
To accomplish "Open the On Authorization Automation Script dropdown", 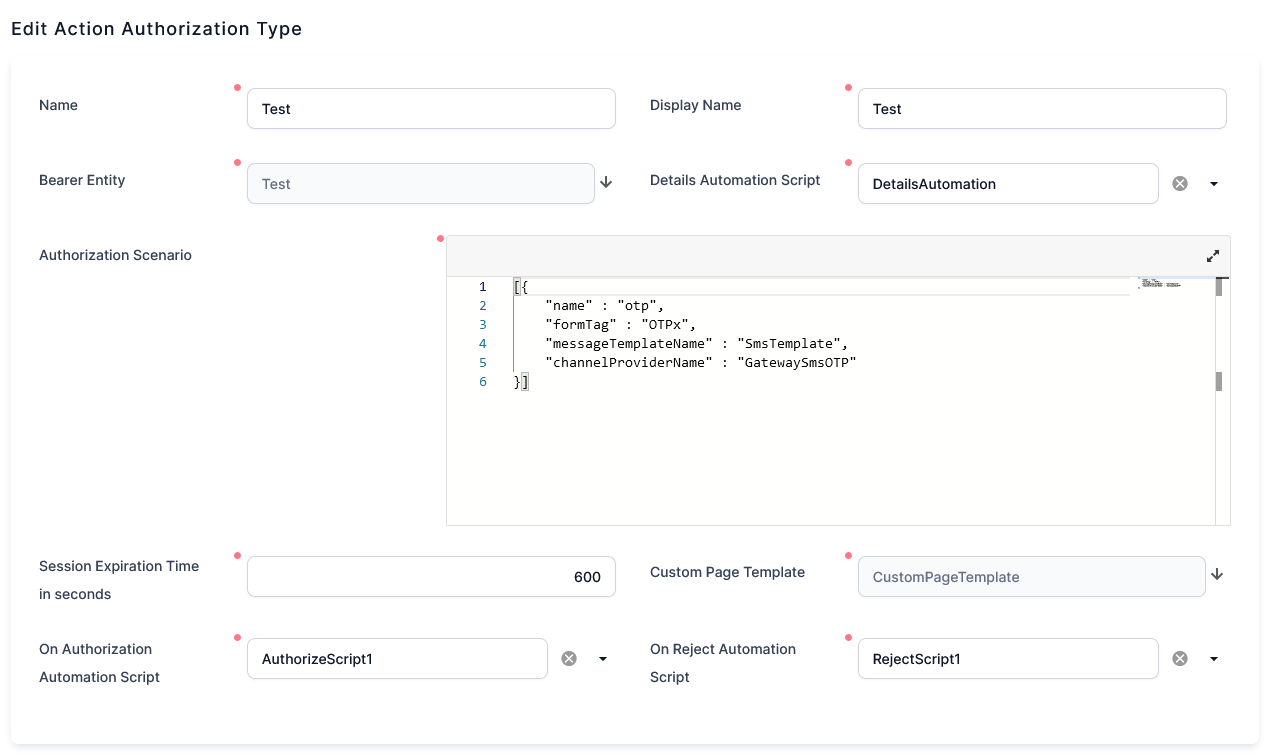I will pyautogui.click(x=603, y=659).
